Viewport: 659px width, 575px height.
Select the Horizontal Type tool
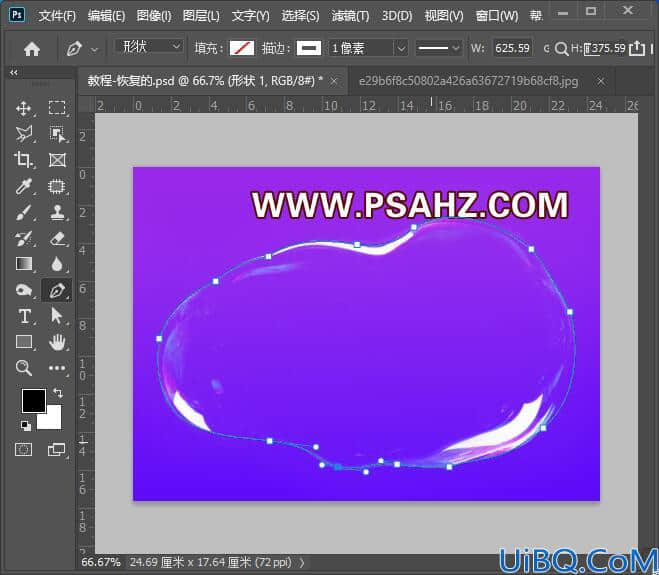(24, 316)
